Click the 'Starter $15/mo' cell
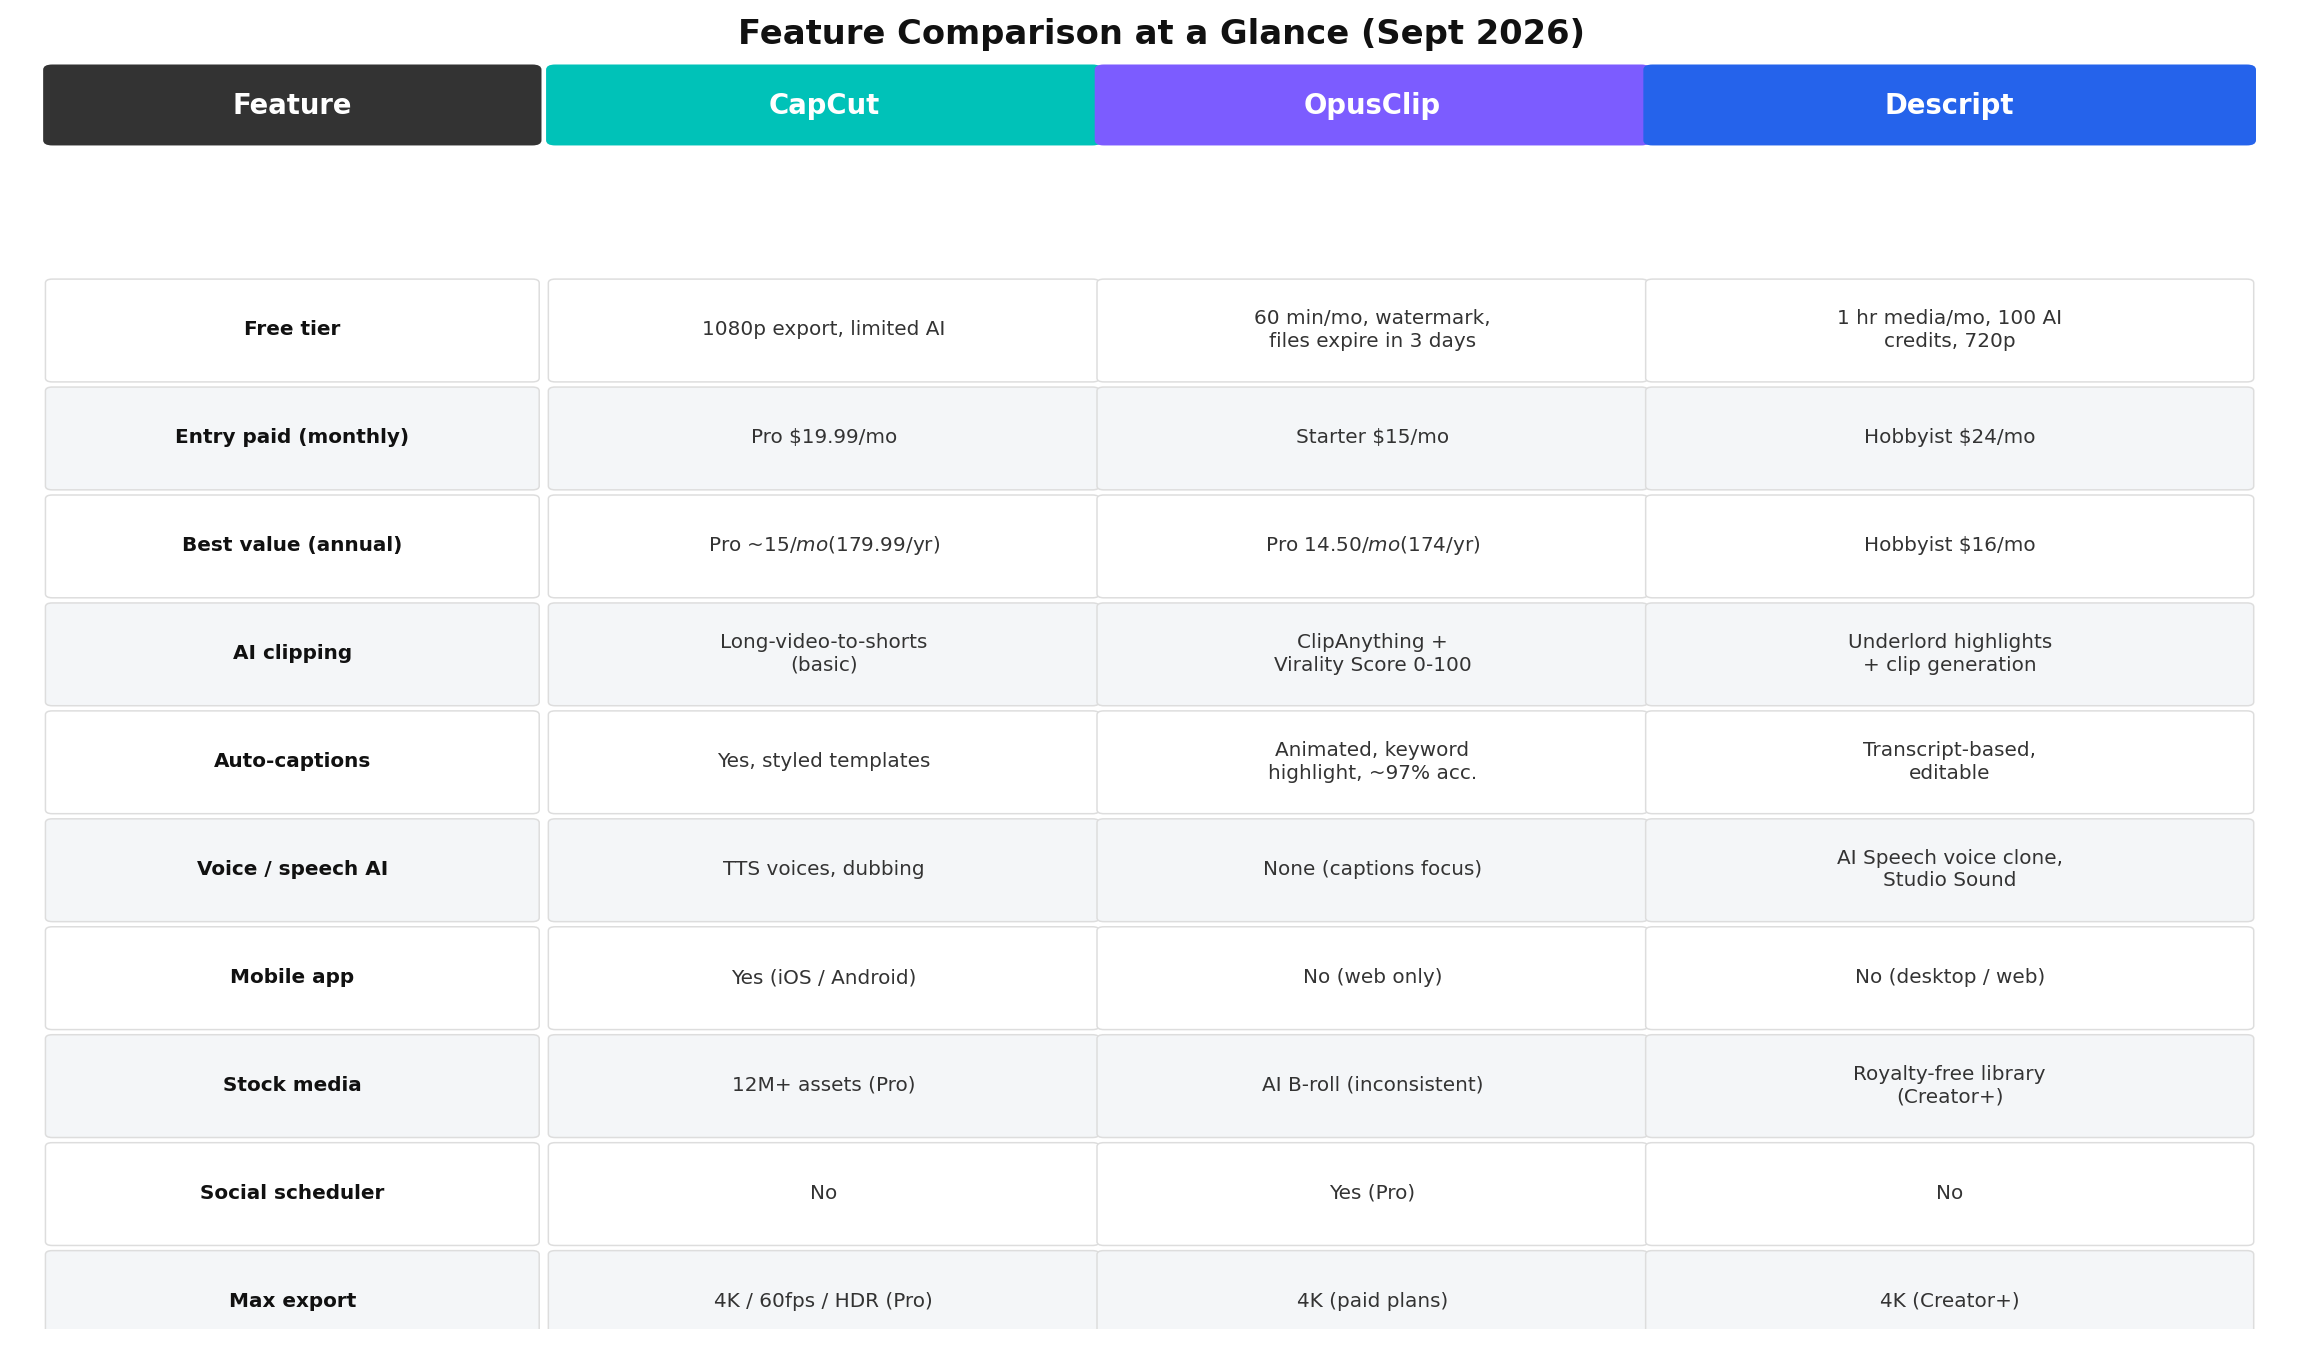Screen dimensions: 2321x1347 [1372, 438]
